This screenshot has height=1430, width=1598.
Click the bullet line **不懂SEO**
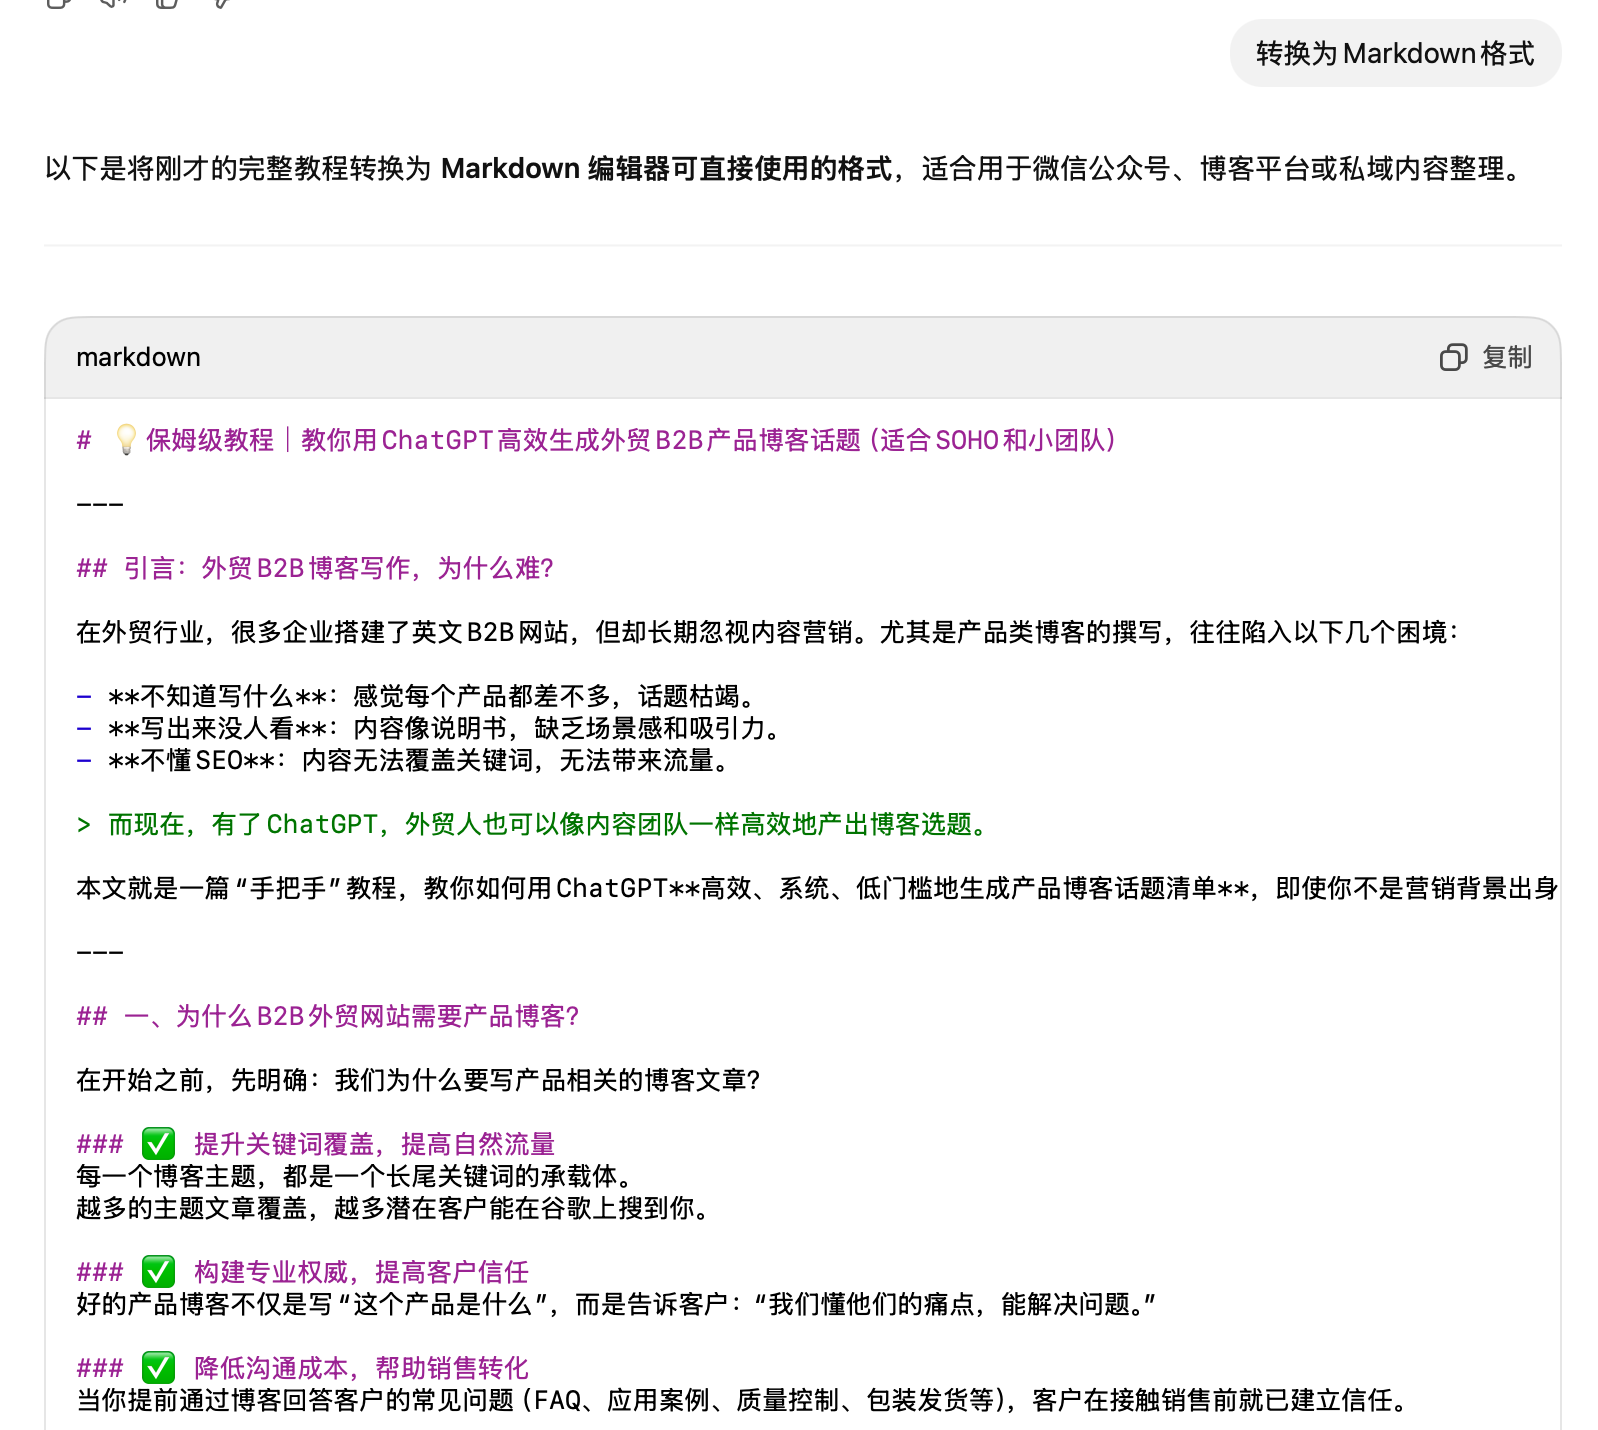click(403, 760)
